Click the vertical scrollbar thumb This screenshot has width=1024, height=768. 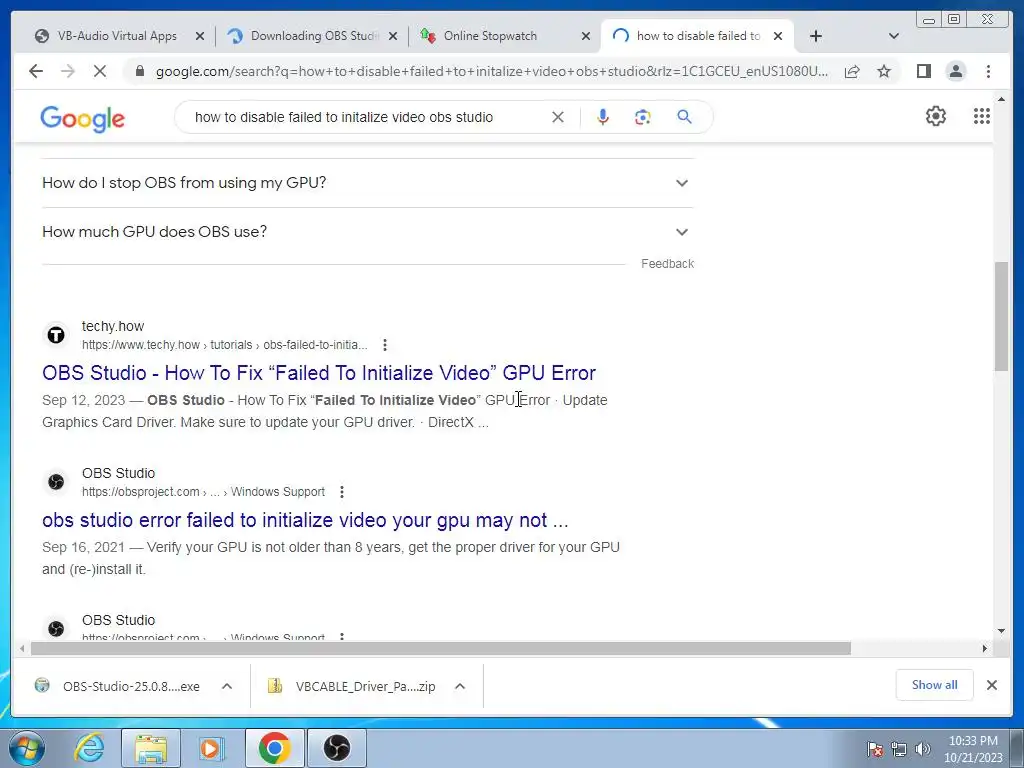[1001, 315]
